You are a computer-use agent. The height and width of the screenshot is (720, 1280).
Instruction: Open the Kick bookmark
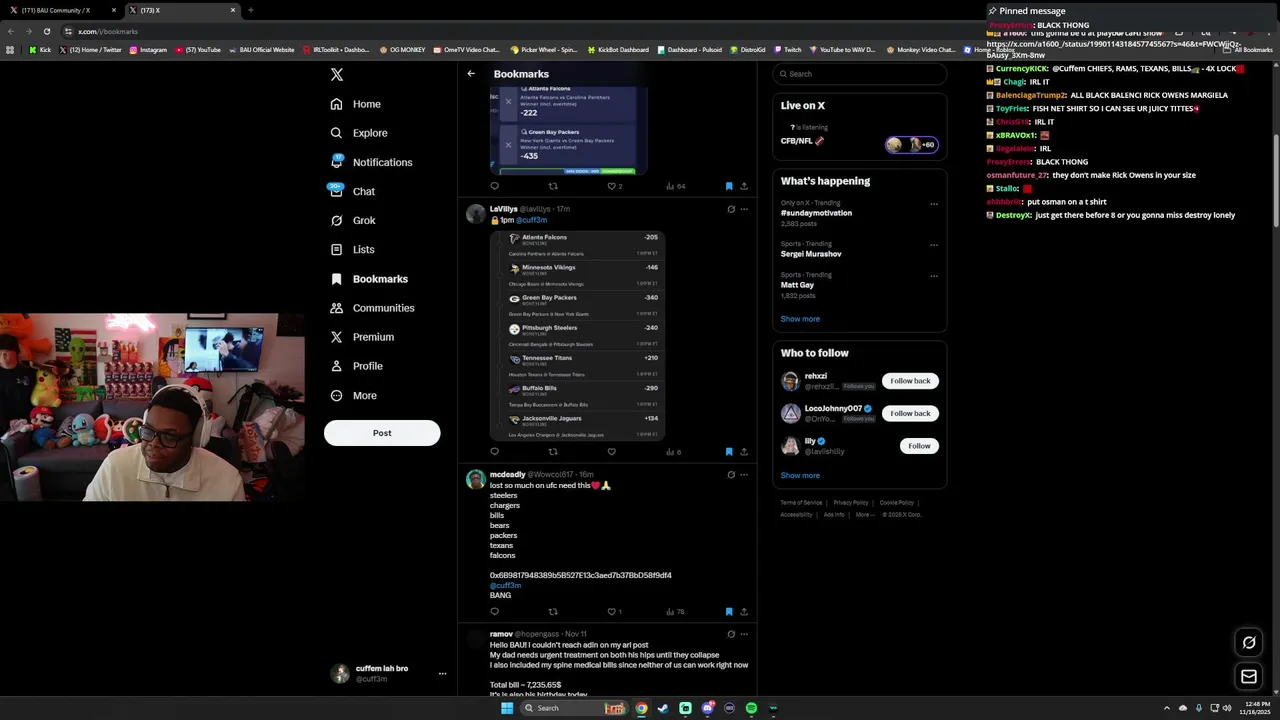point(40,50)
